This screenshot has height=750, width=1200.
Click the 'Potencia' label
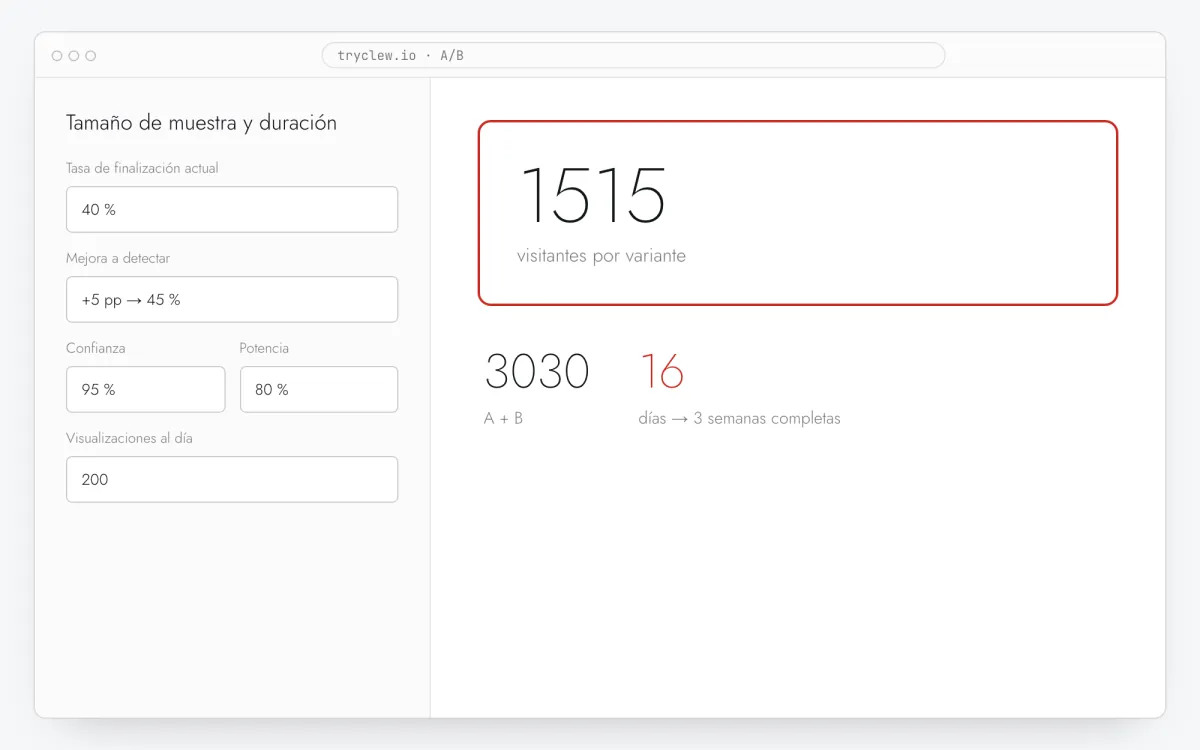[264, 348]
